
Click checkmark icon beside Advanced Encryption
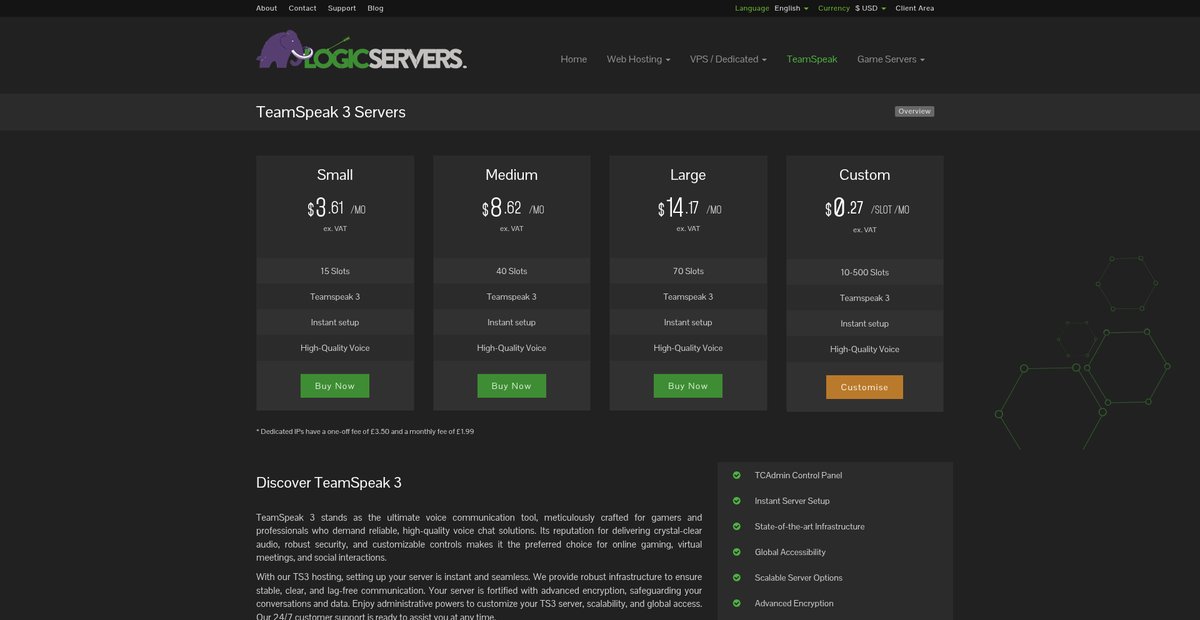[x=737, y=603]
